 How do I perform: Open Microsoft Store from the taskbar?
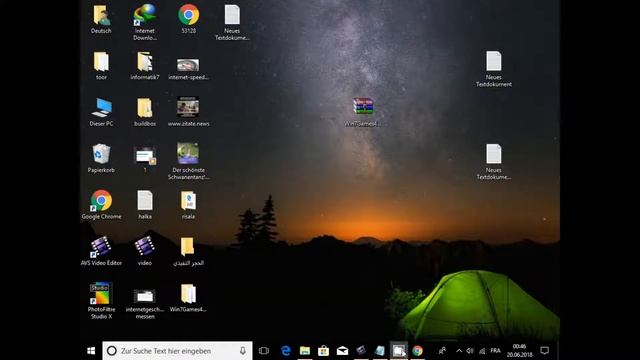pos(323,351)
